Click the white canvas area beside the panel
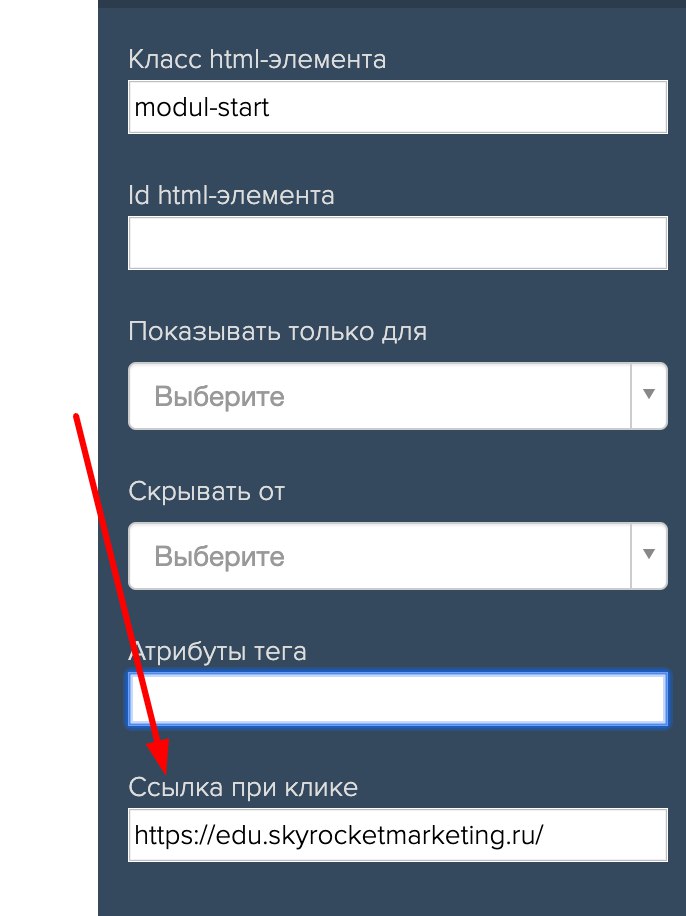Screen dimensions: 686x916 (48, 234)
